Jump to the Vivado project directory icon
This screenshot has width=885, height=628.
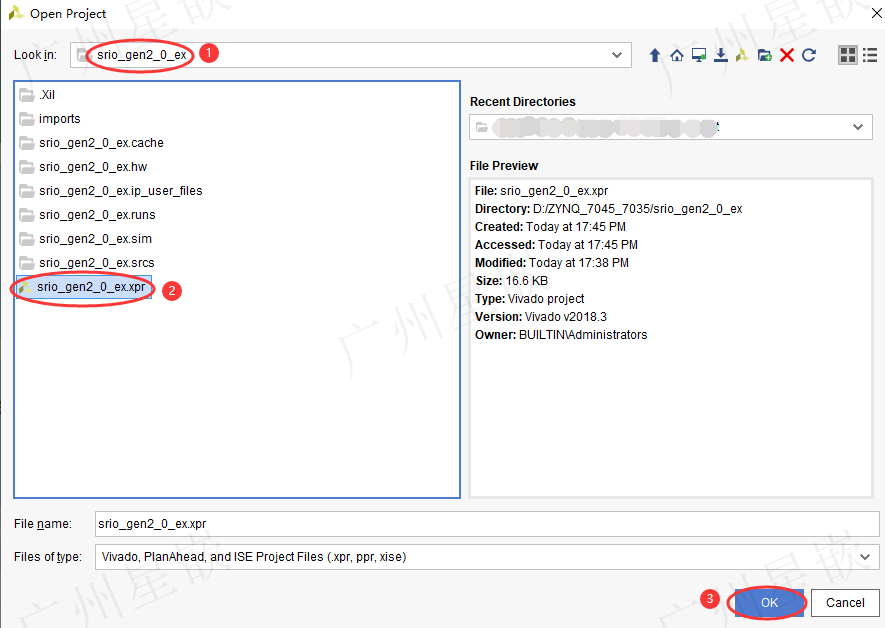point(742,55)
